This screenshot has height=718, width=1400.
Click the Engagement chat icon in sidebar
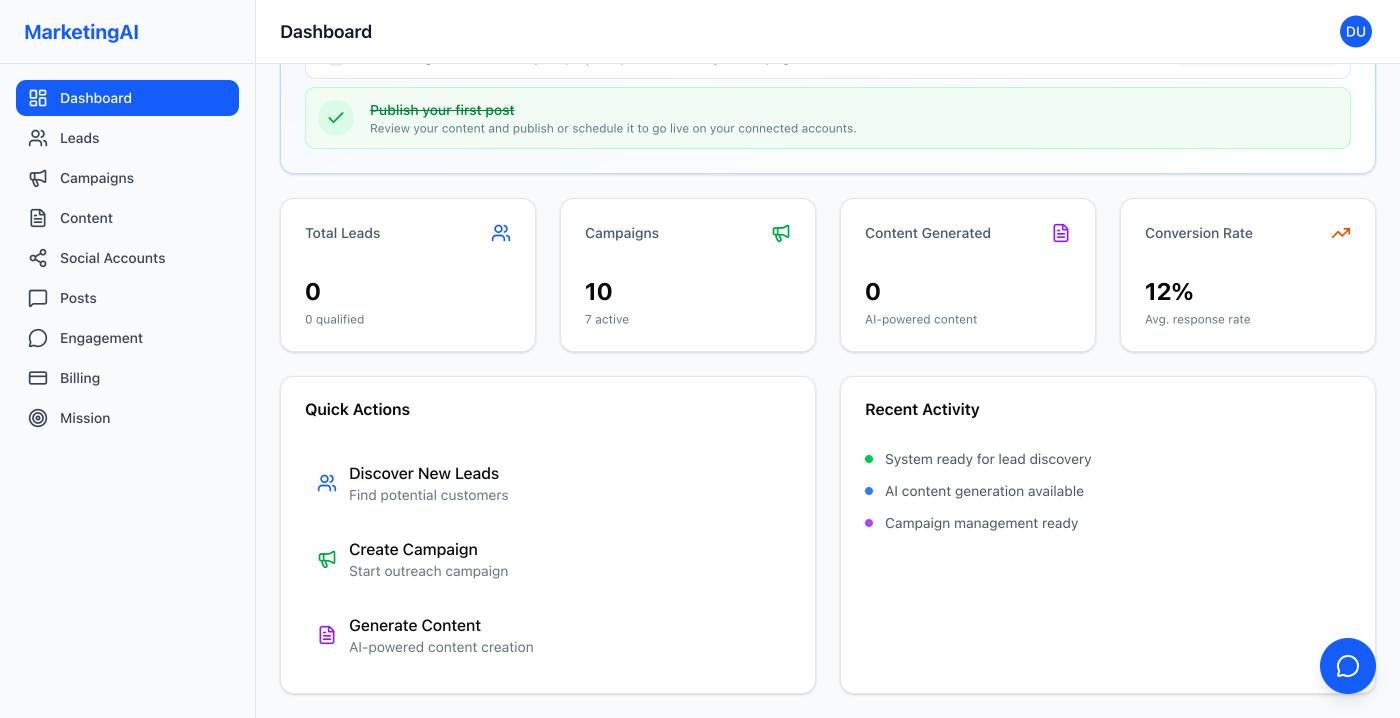click(38, 338)
